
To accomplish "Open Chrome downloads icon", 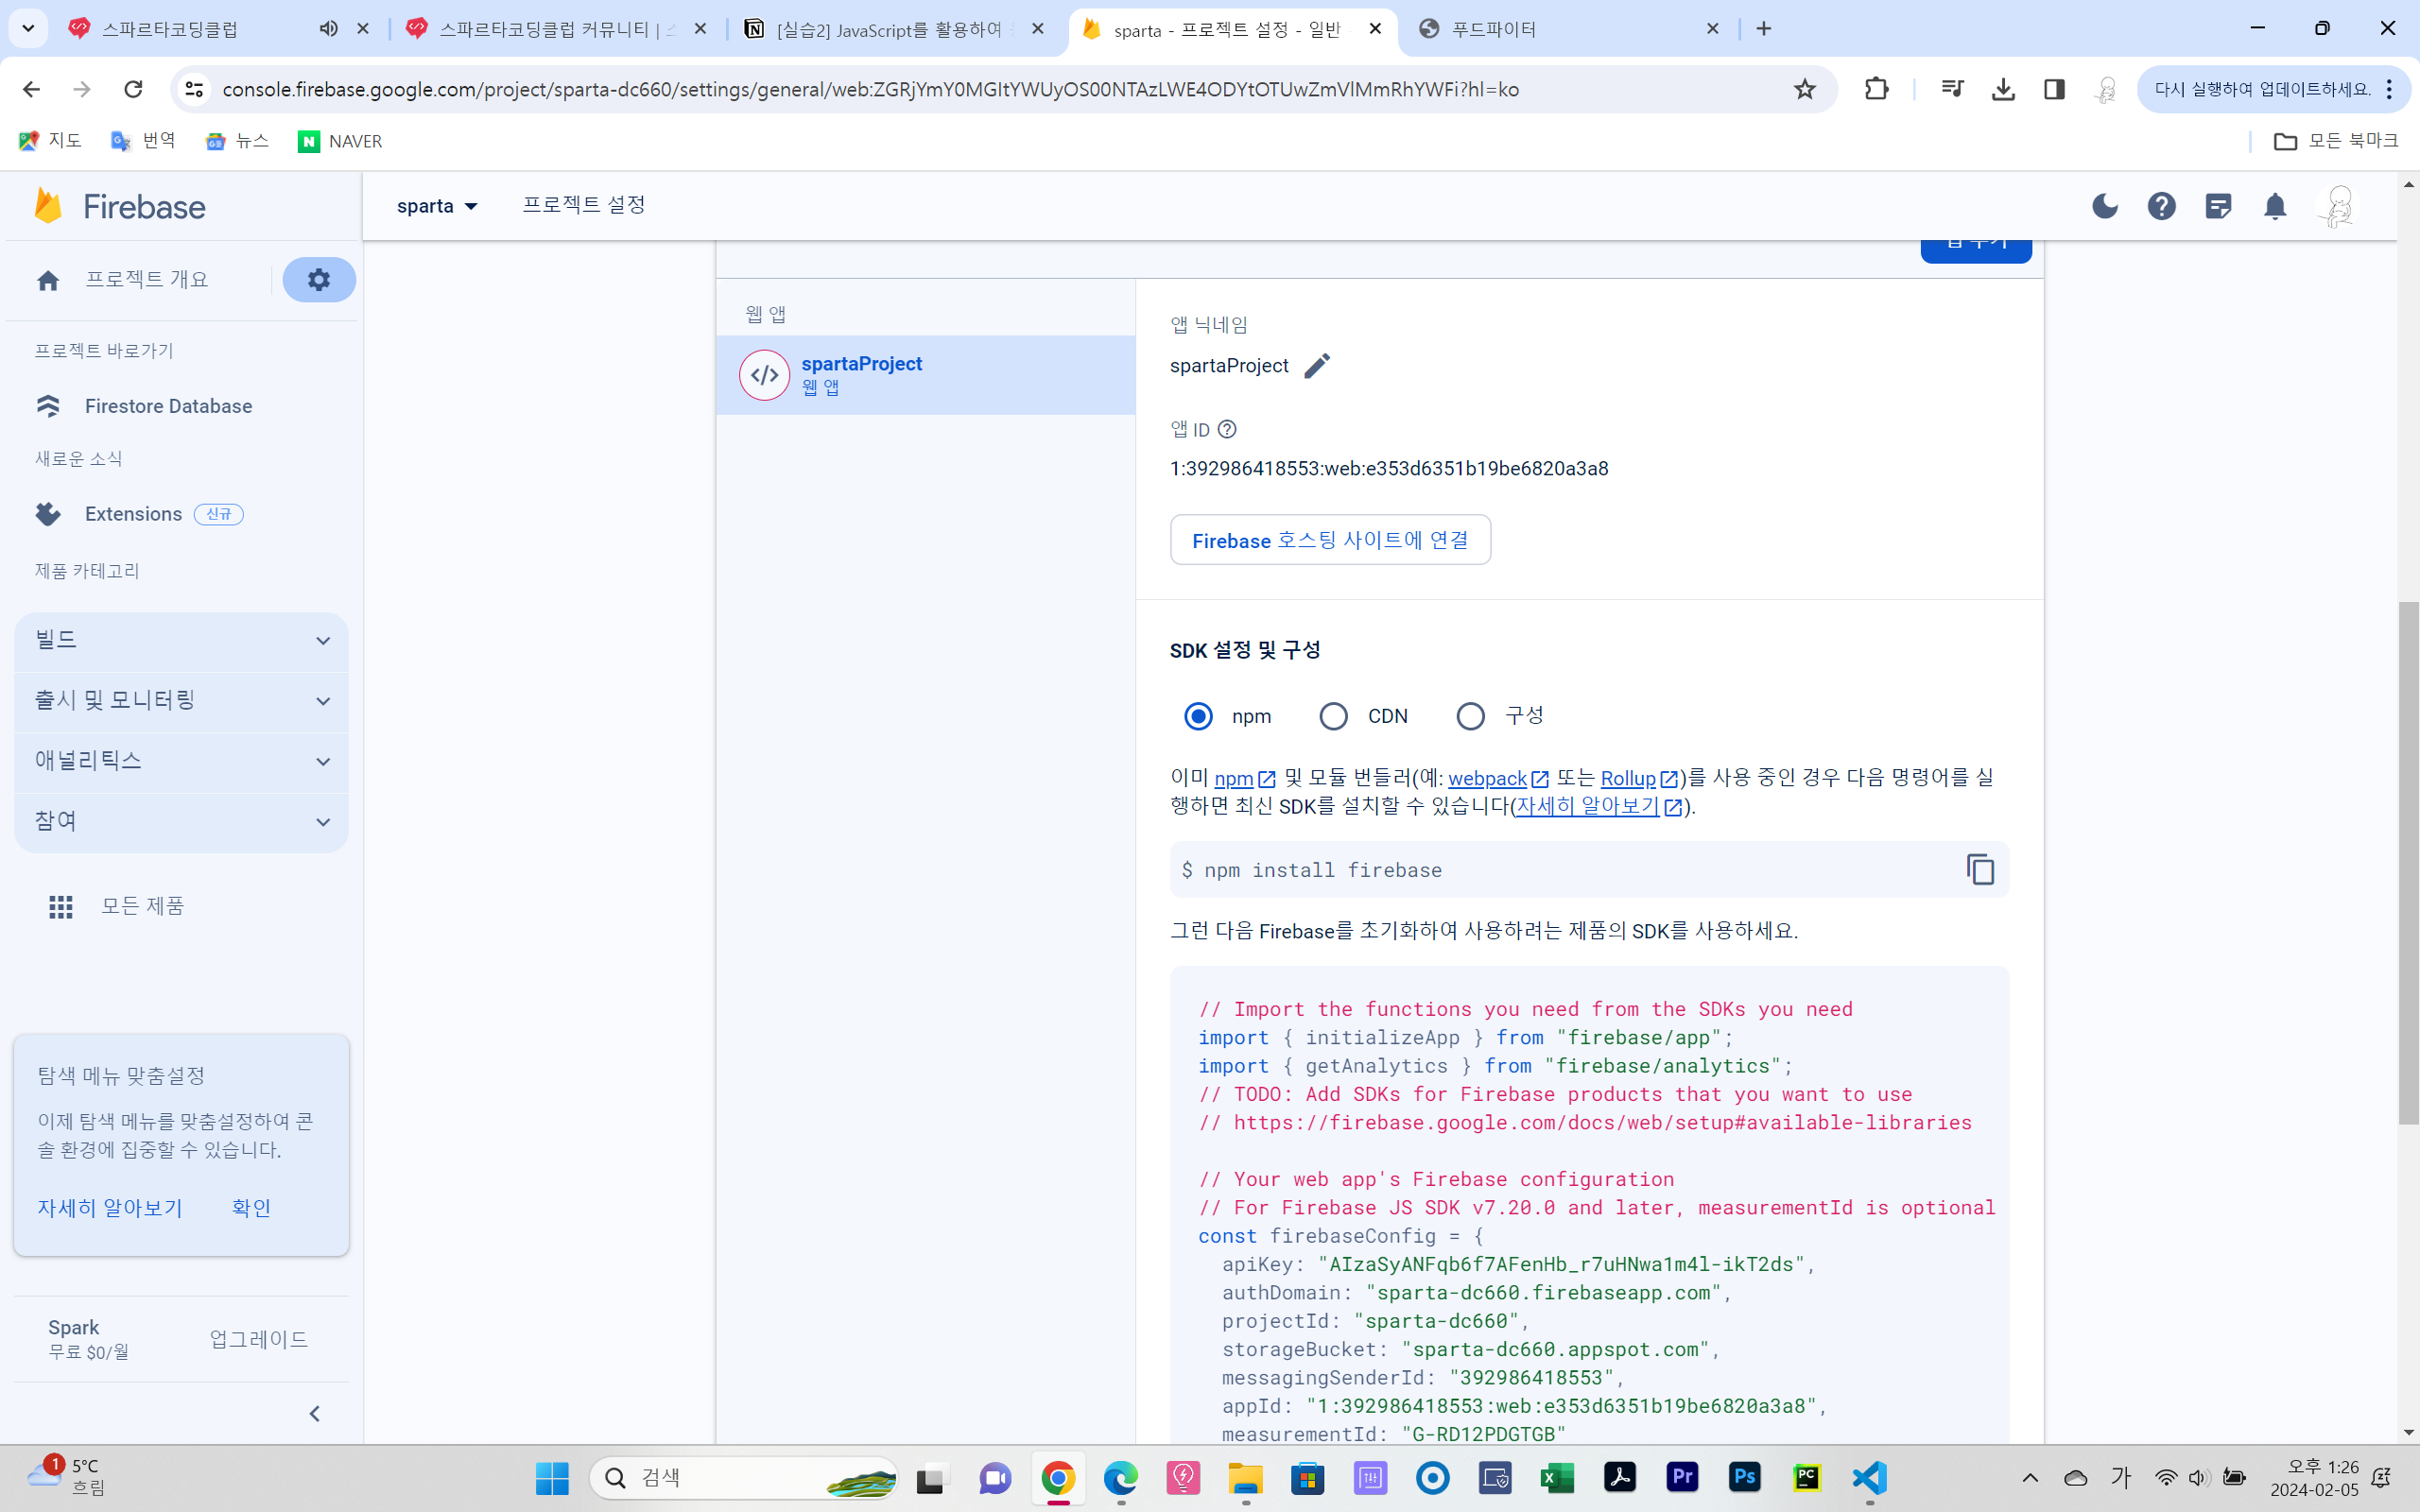I will [2002, 89].
